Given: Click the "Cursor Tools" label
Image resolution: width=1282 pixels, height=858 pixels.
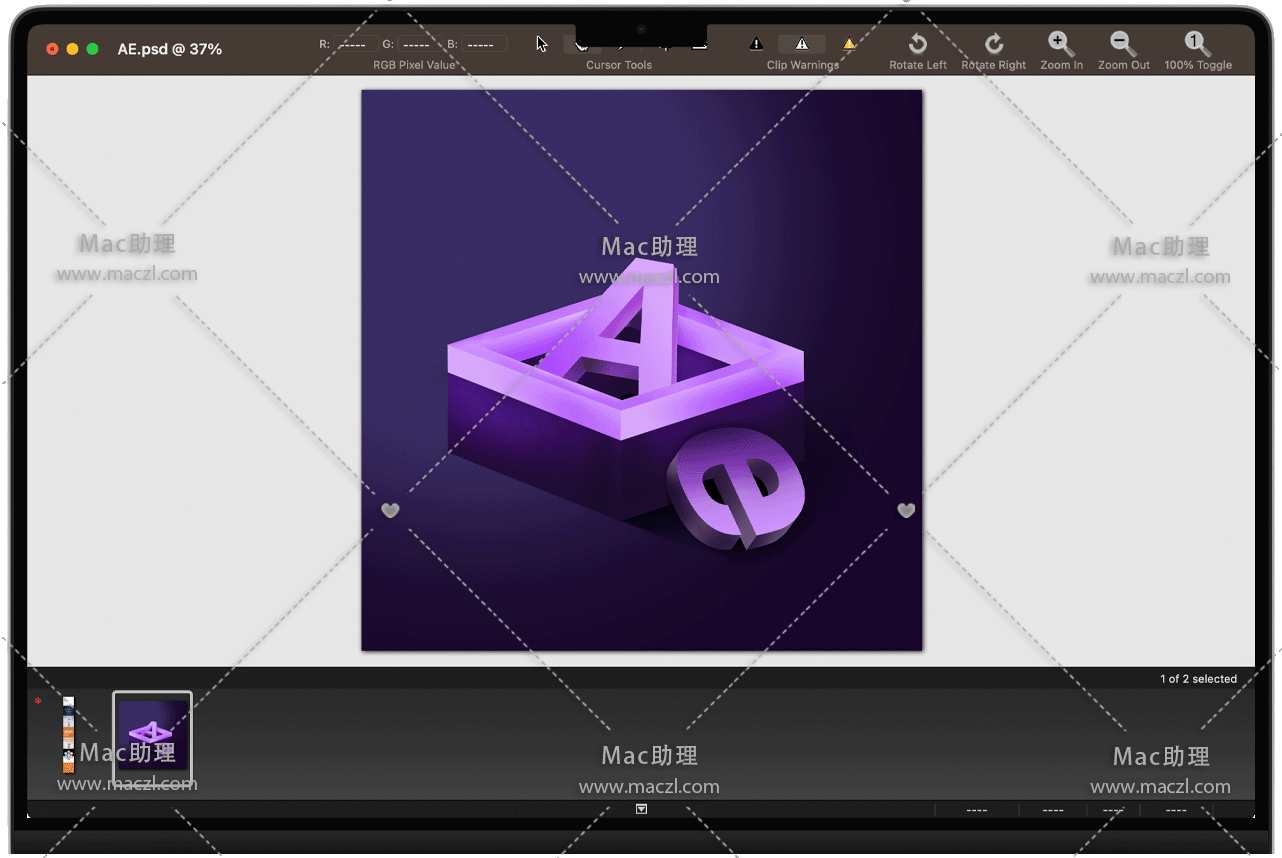Looking at the screenshot, I should point(619,65).
